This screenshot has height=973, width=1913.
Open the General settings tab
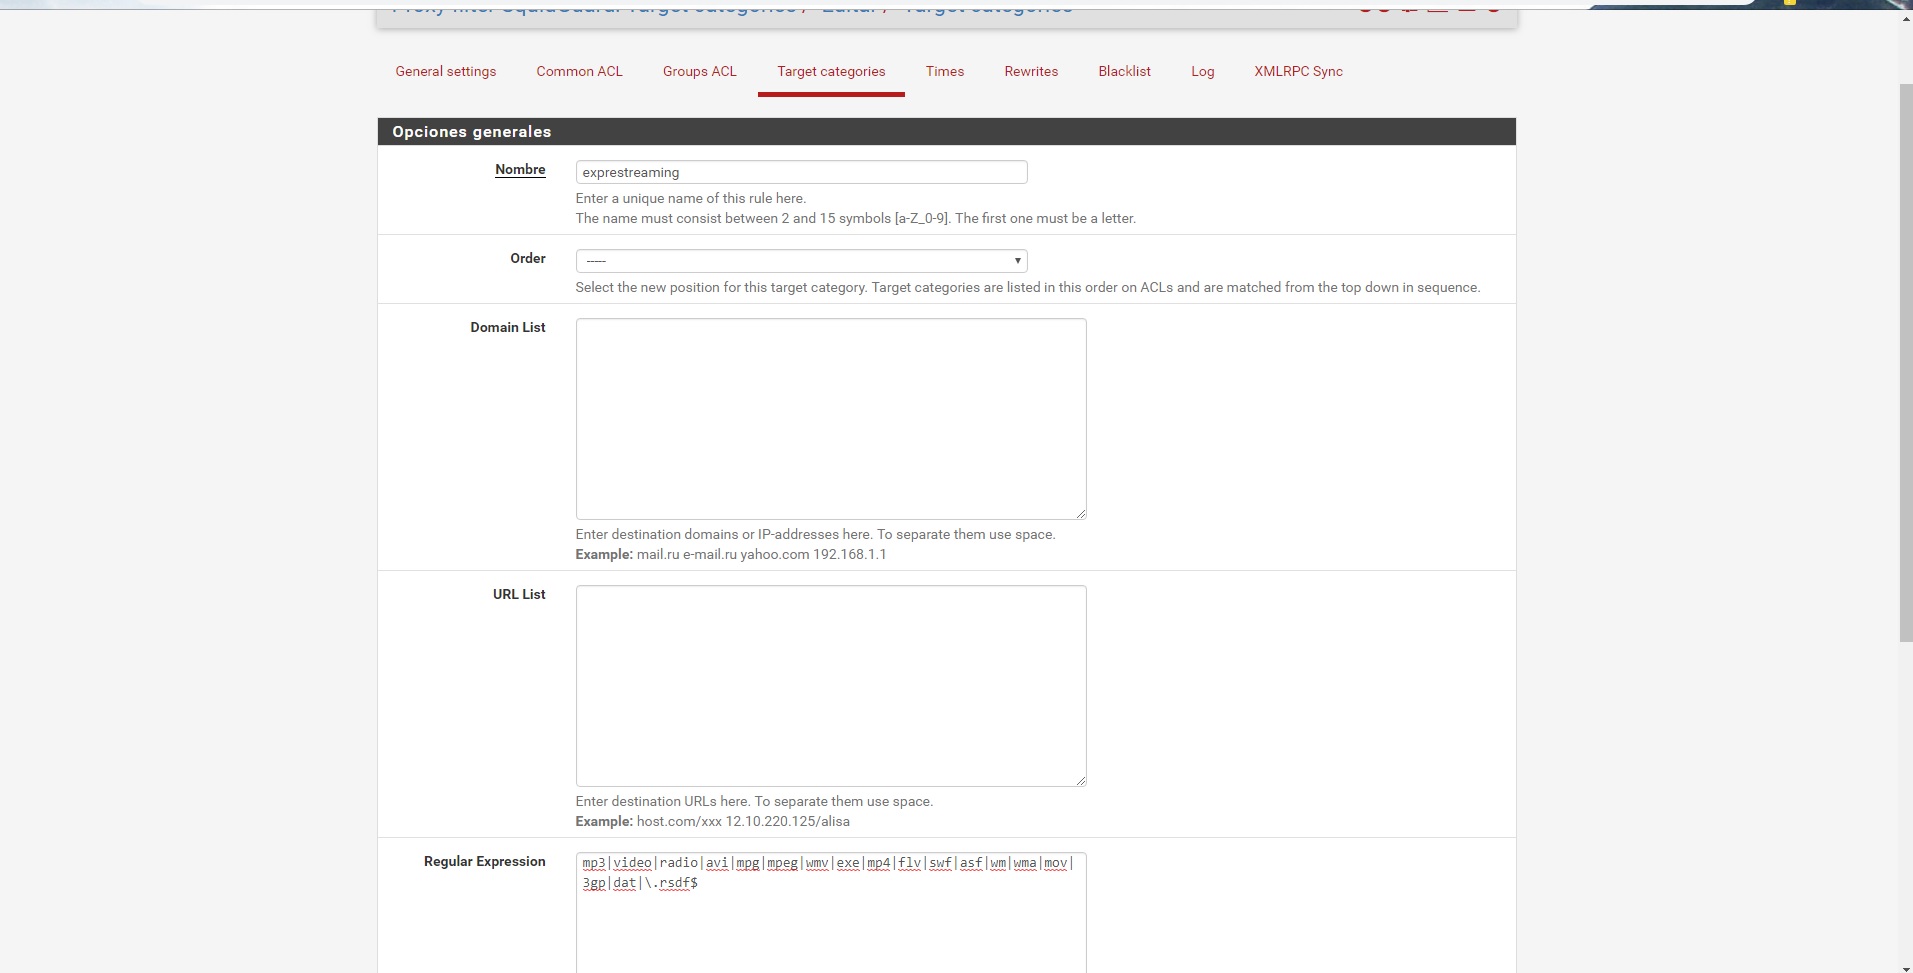445,71
